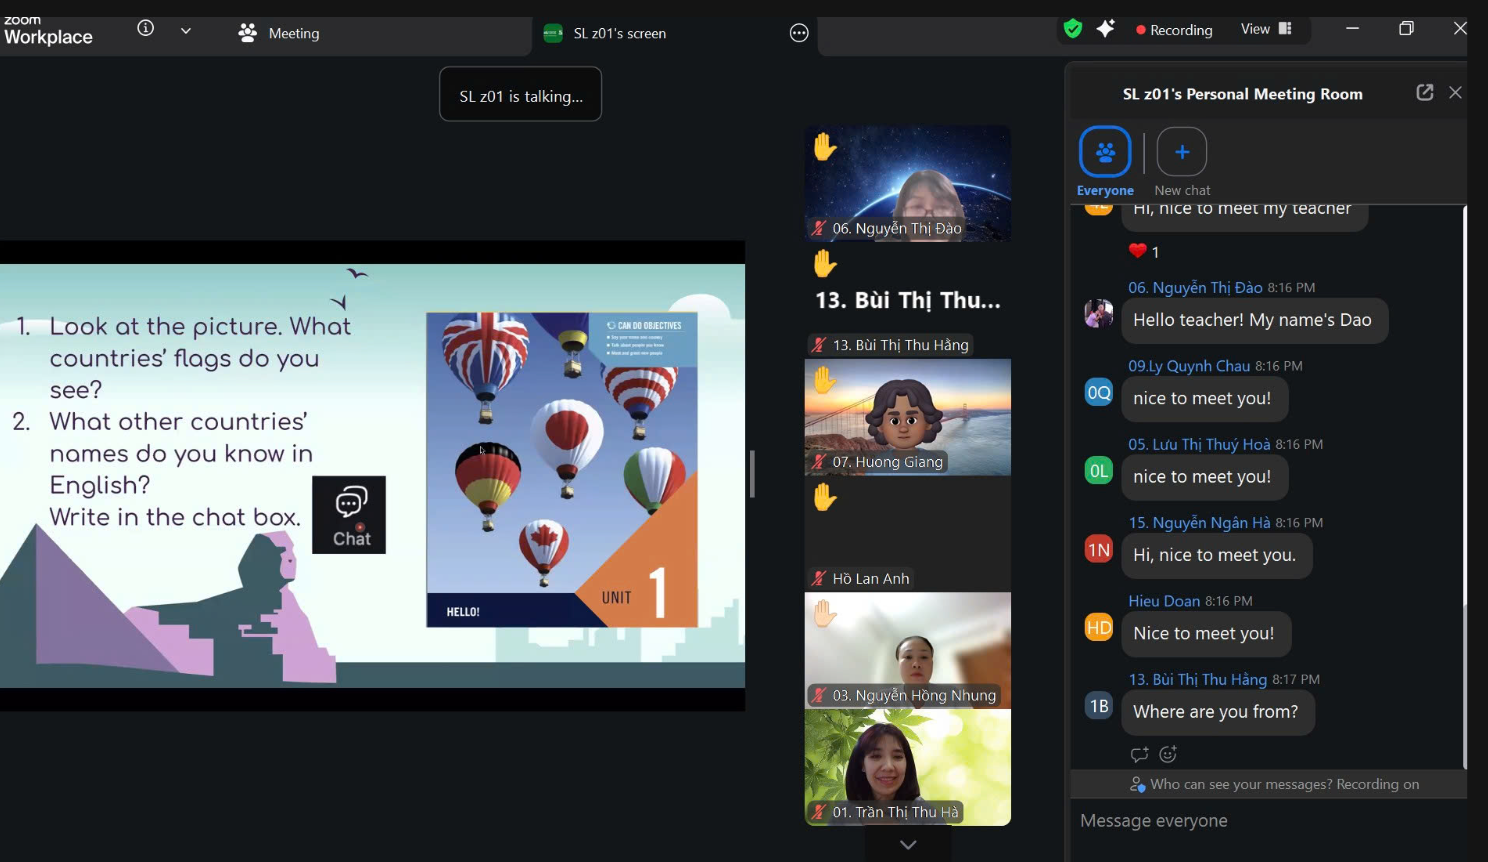This screenshot has height=862, width=1488.
Task: Expand the dropdown arrow beside meeting info
Action: click(x=186, y=31)
